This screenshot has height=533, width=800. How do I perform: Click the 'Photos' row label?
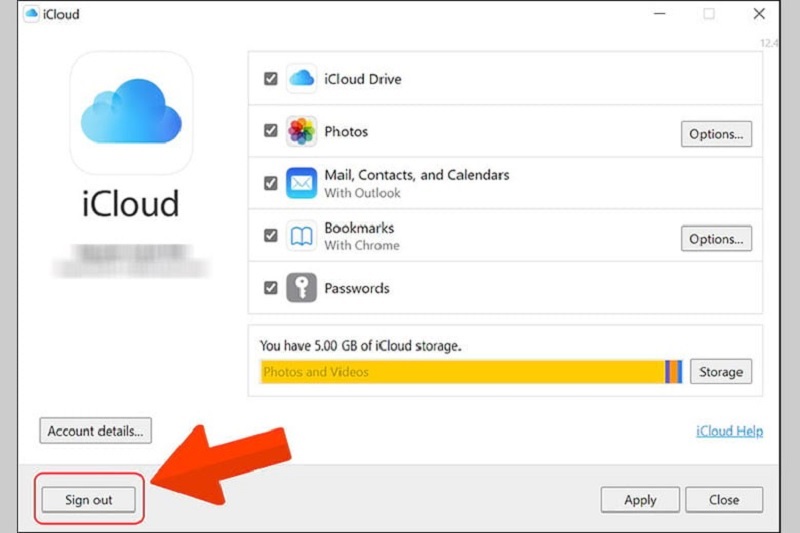346,132
